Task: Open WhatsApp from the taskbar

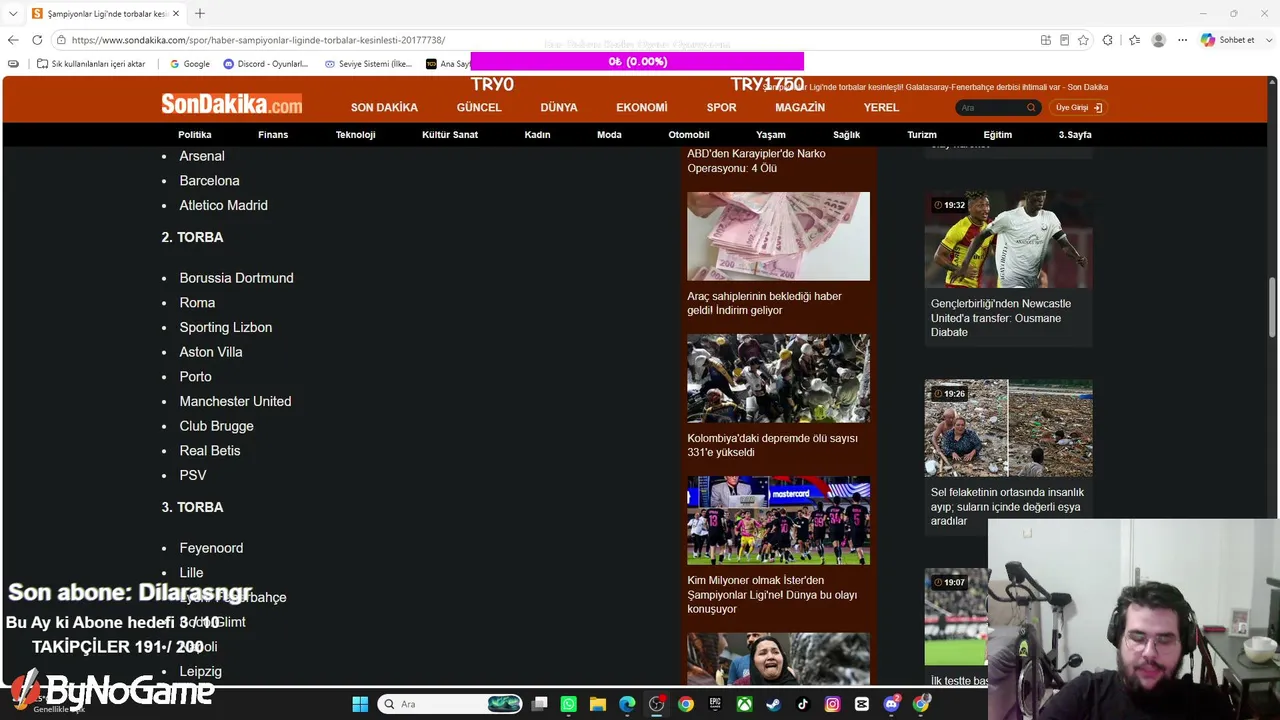Action: [569, 704]
